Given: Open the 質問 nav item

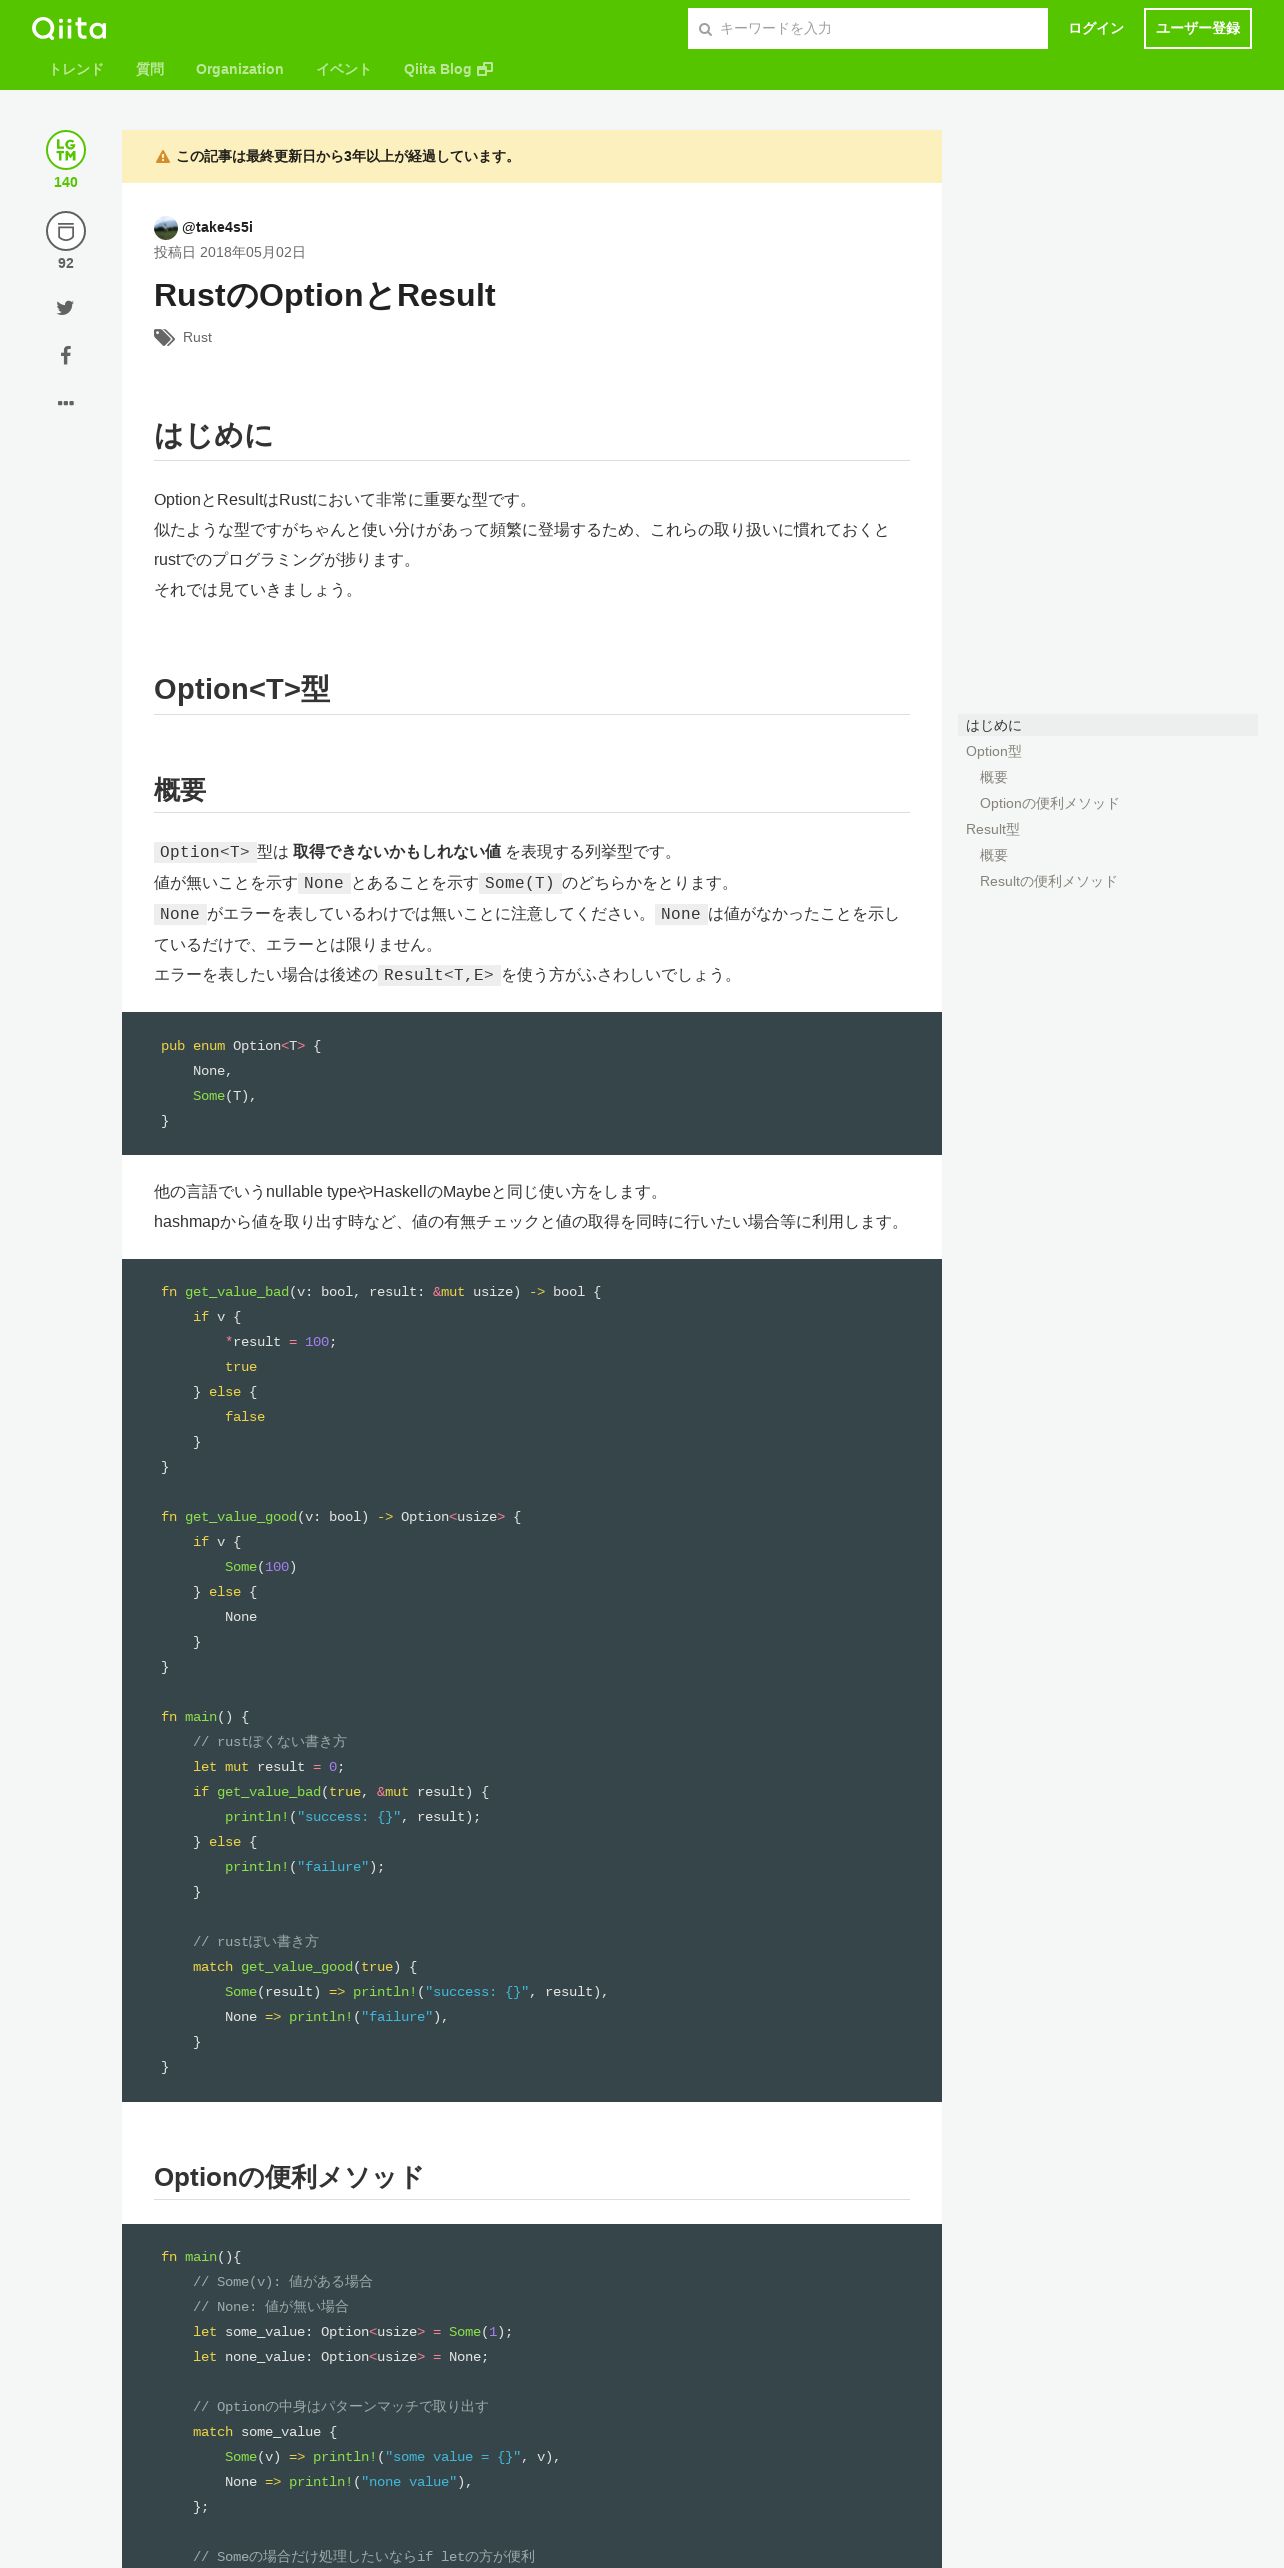Looking at the screenshot, I should (150, 69).
